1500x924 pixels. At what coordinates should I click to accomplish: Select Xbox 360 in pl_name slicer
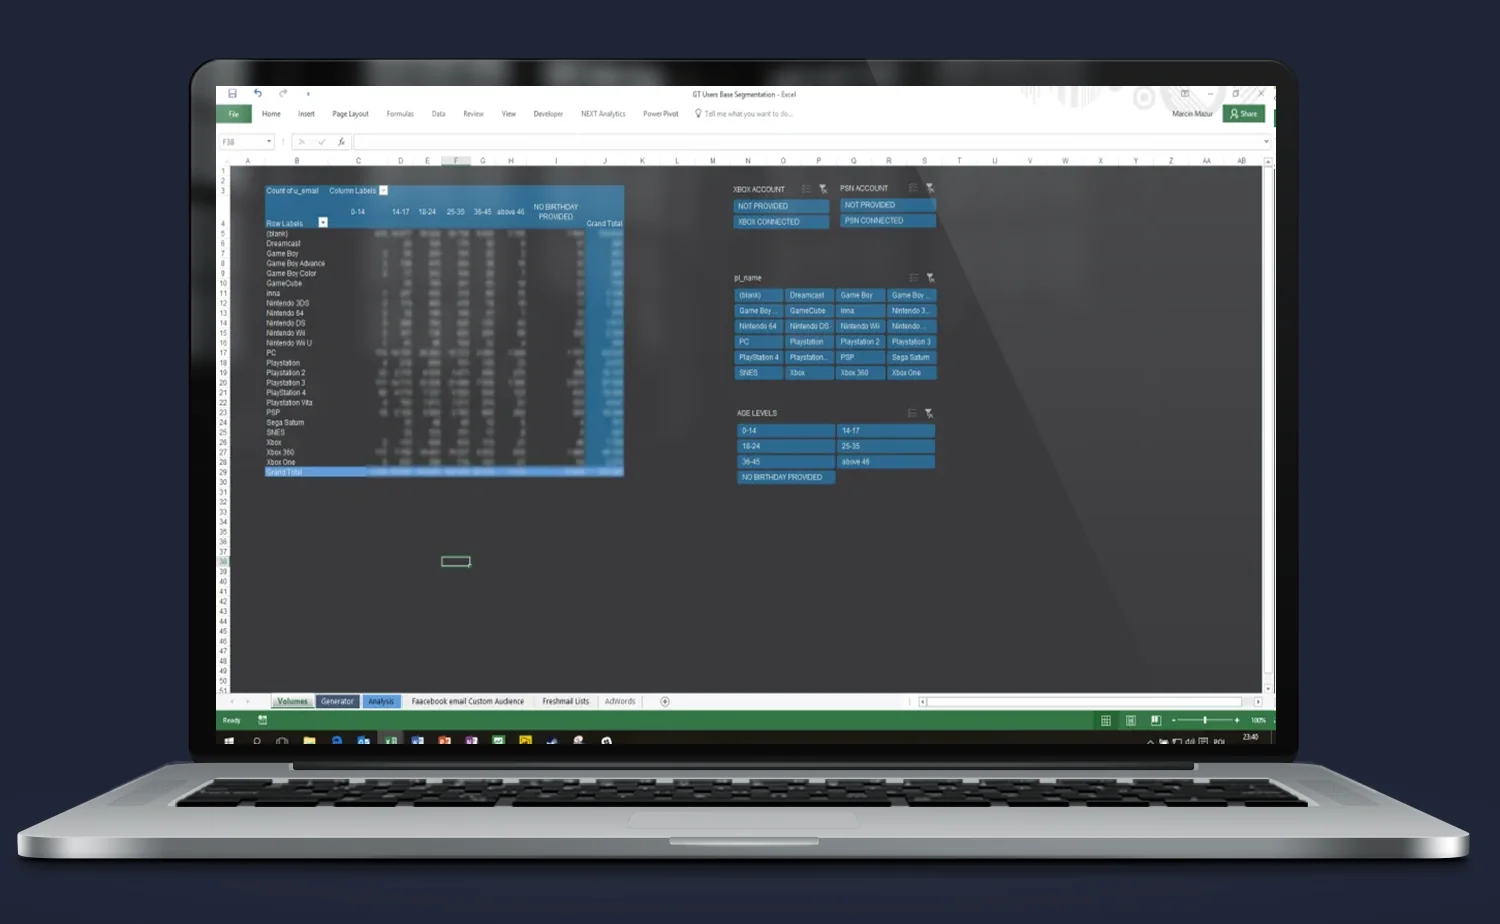[x=861, y=373]
